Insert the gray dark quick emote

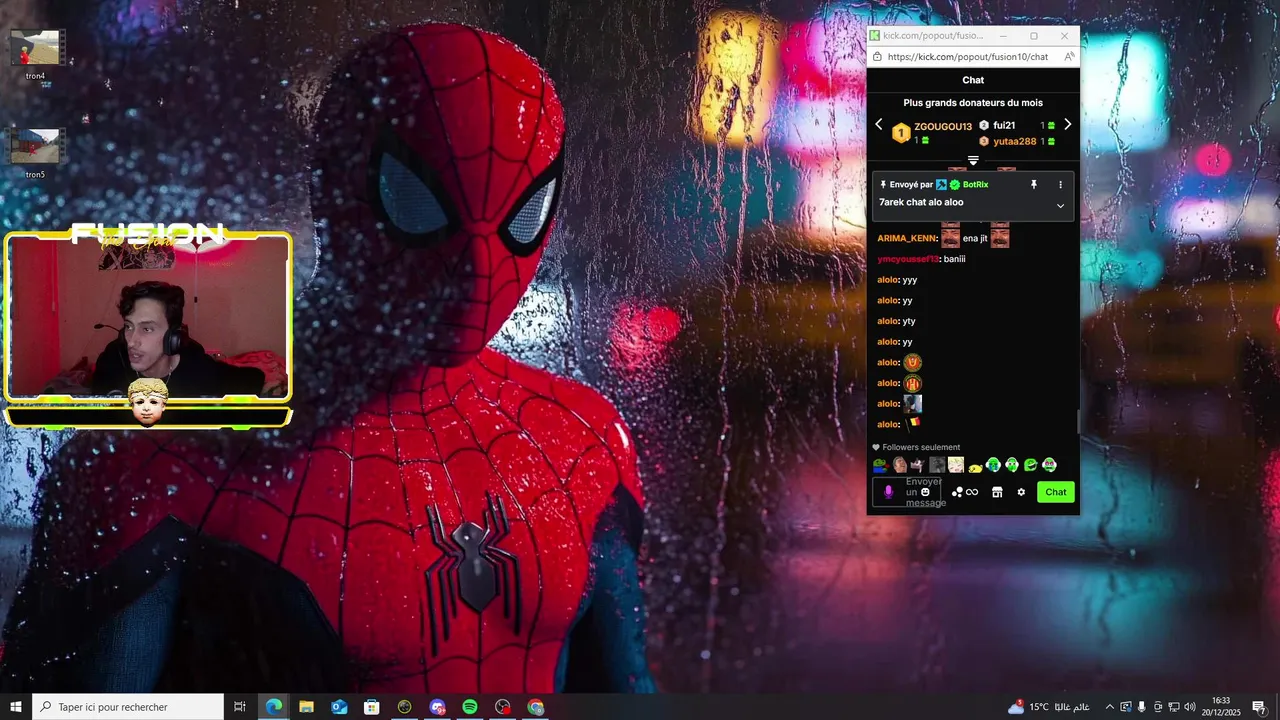click(937, 465)
